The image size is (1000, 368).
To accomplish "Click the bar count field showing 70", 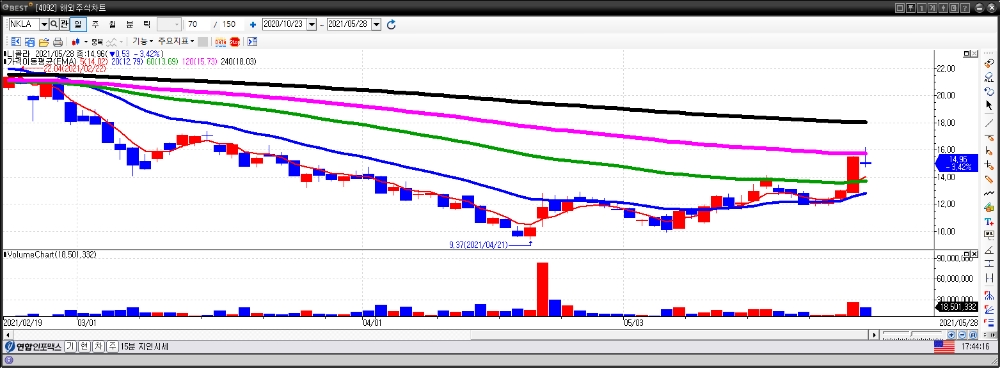I will (198, 24).
